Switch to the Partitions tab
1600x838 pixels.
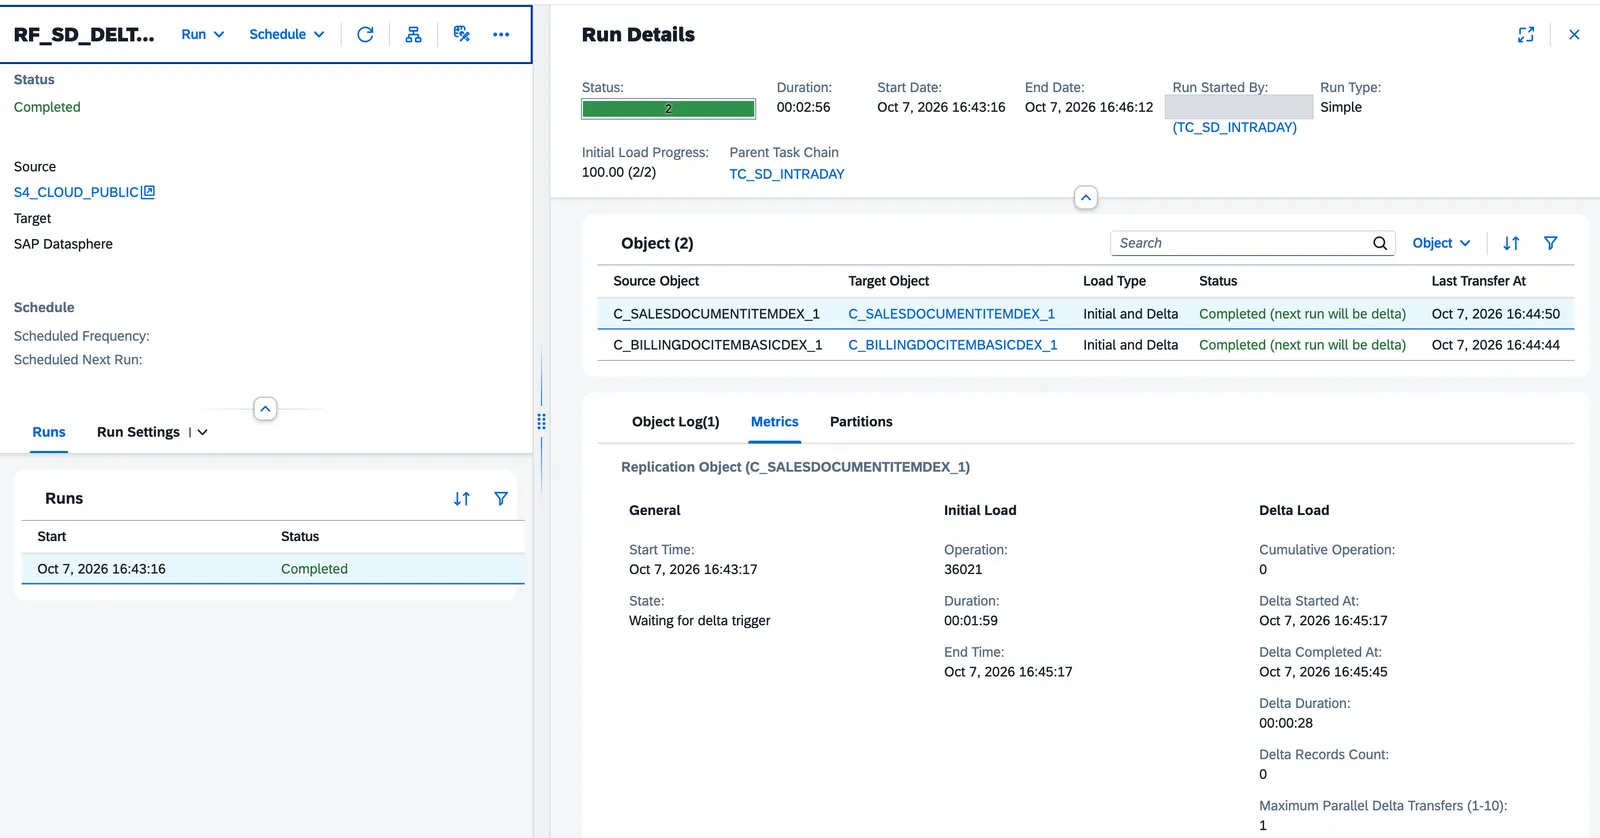click(x=861, y=422)
